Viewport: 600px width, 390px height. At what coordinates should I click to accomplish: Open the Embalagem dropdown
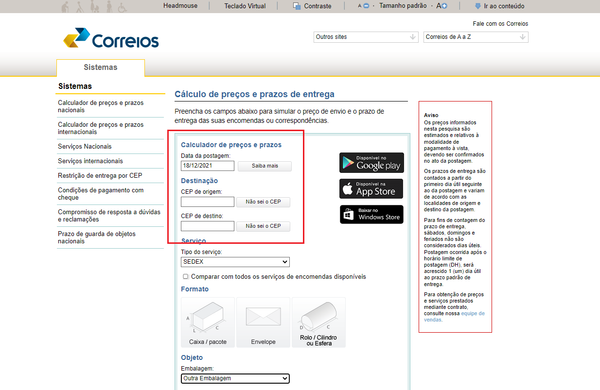tap(235, 379)
